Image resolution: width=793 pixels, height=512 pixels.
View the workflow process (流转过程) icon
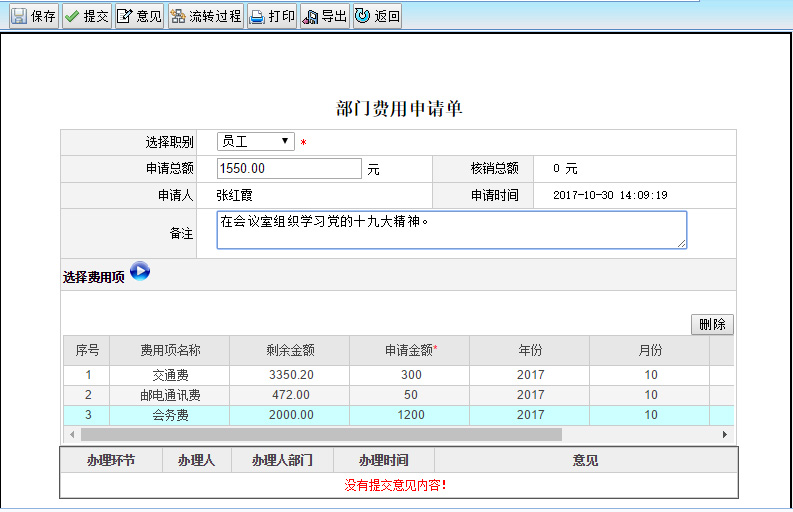(x=178, y=16)
